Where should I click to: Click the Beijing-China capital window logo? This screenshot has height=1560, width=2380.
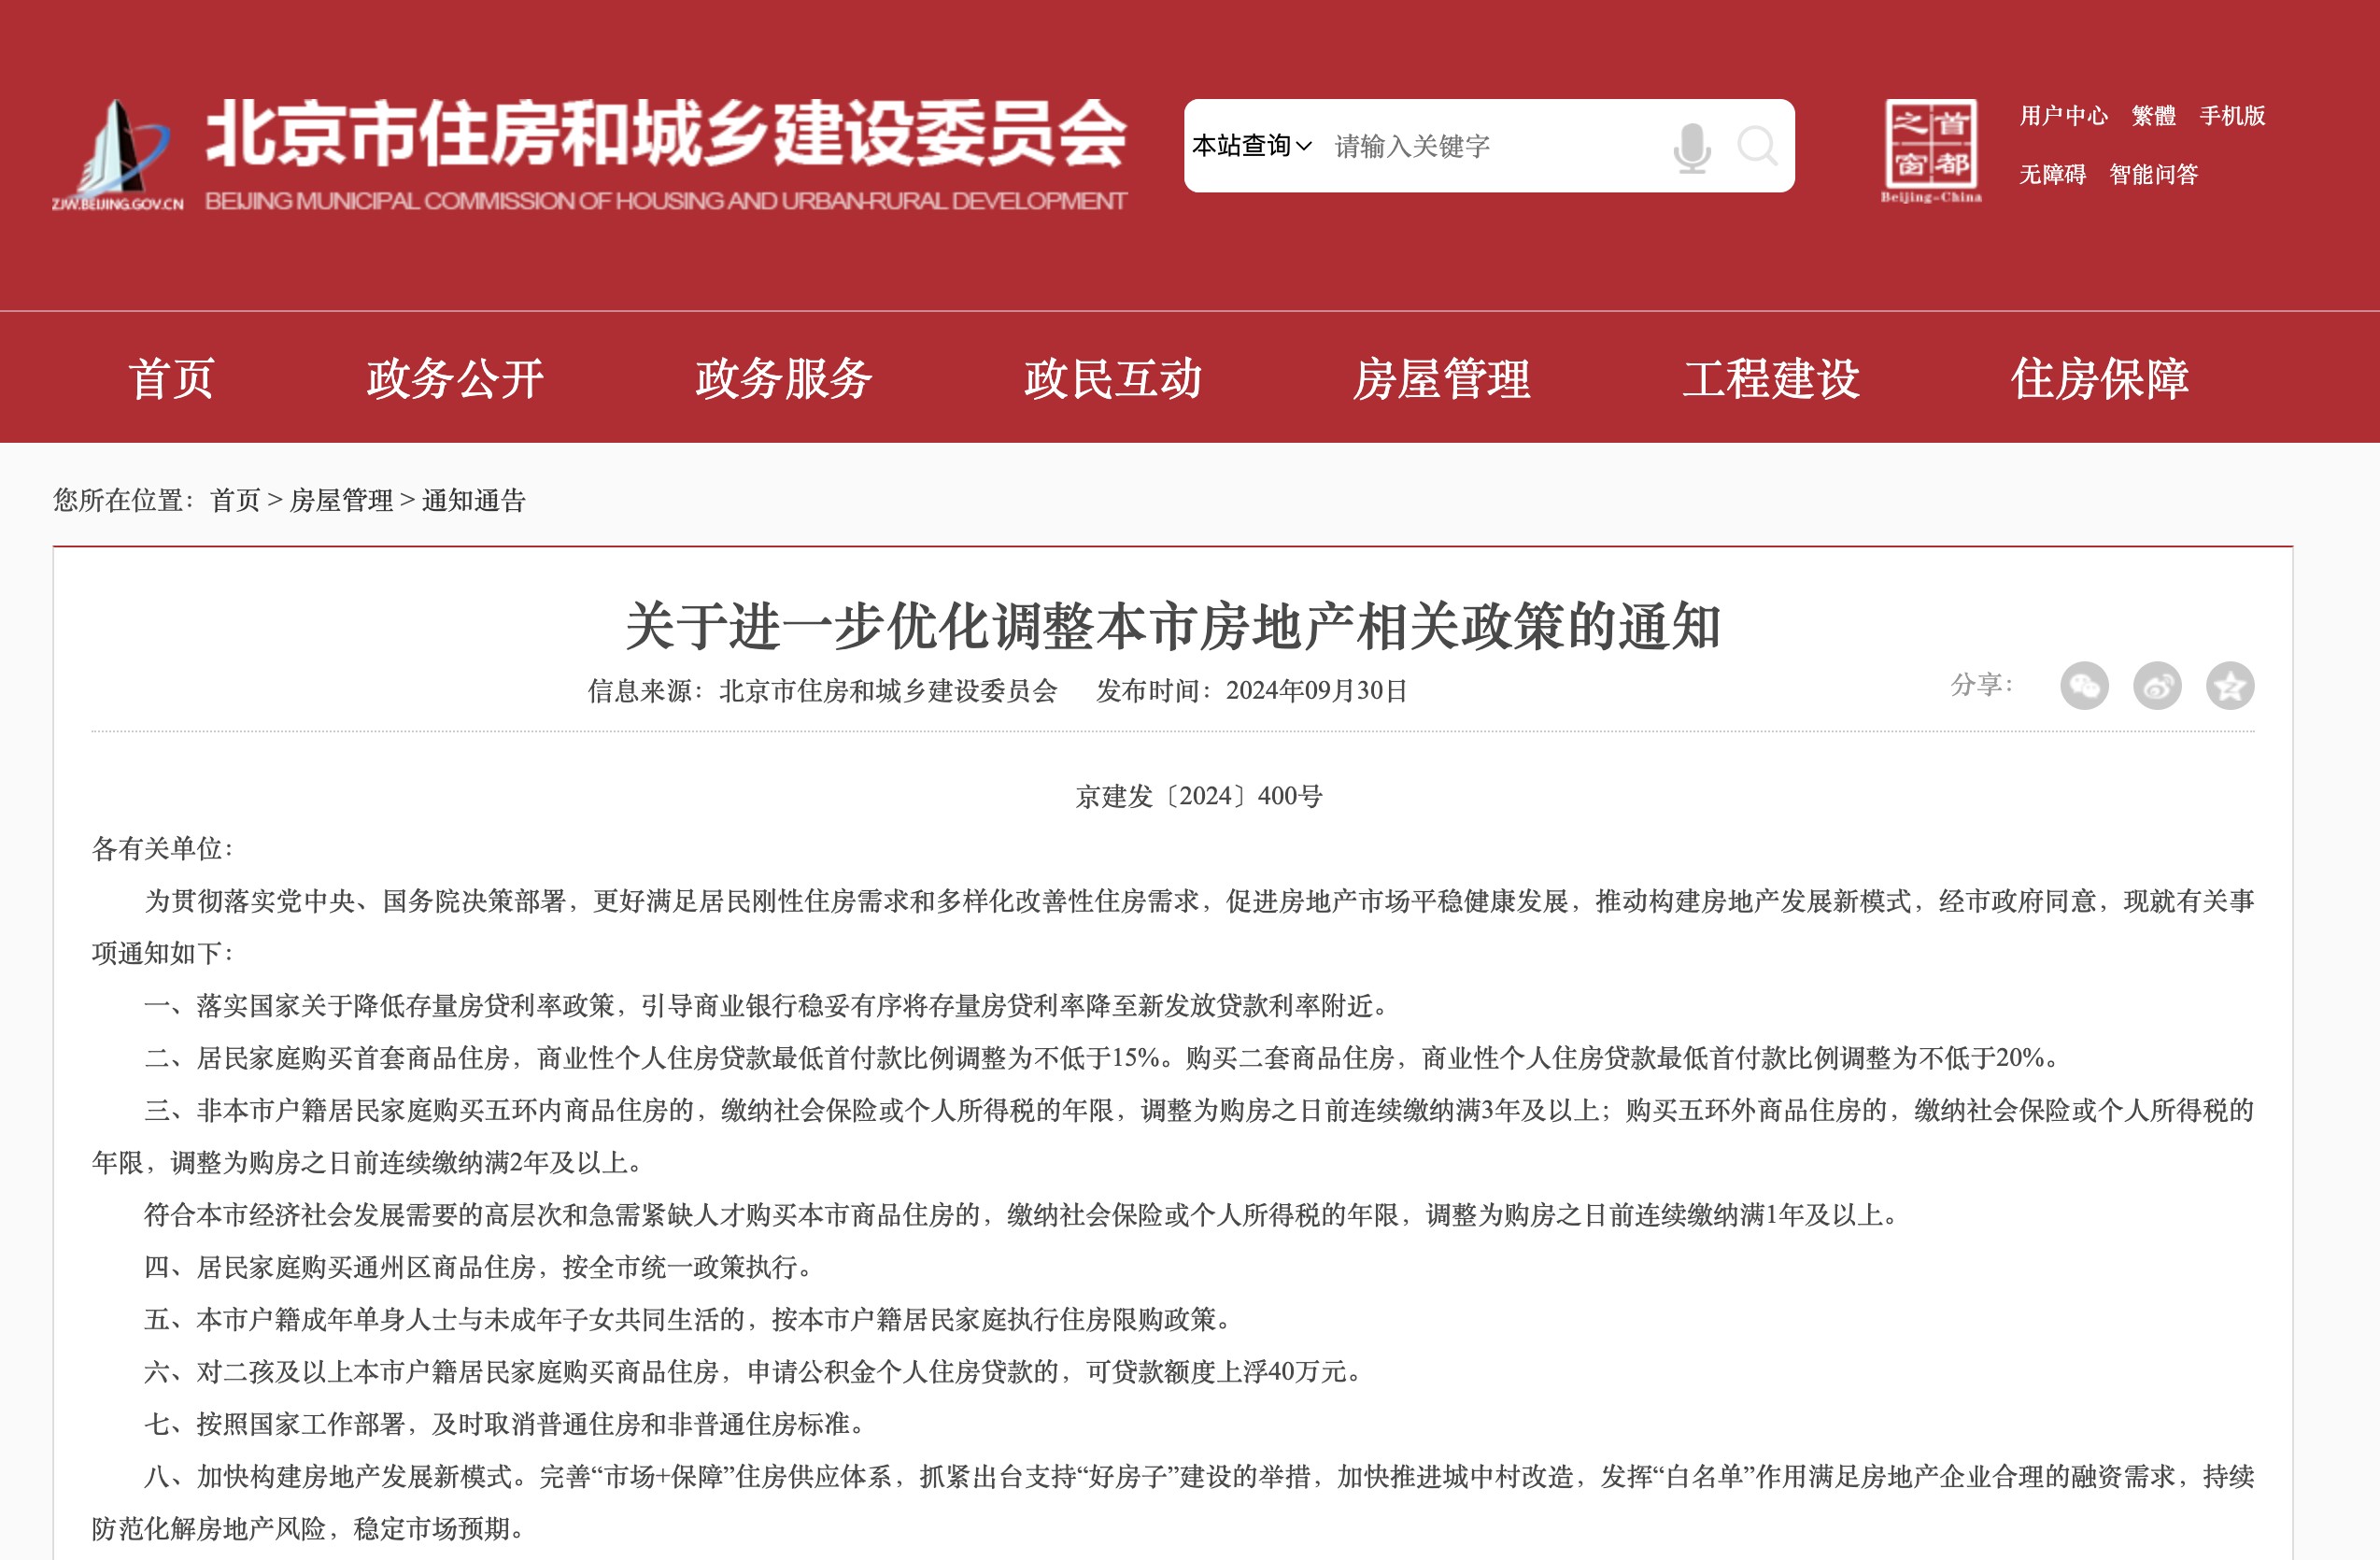[1931, 150]
